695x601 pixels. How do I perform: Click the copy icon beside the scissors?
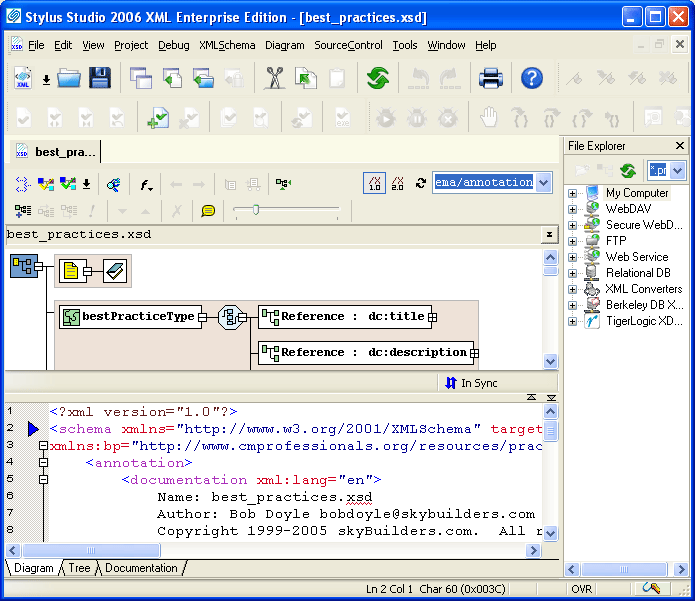pyautogui.click(x=305, y=78)
